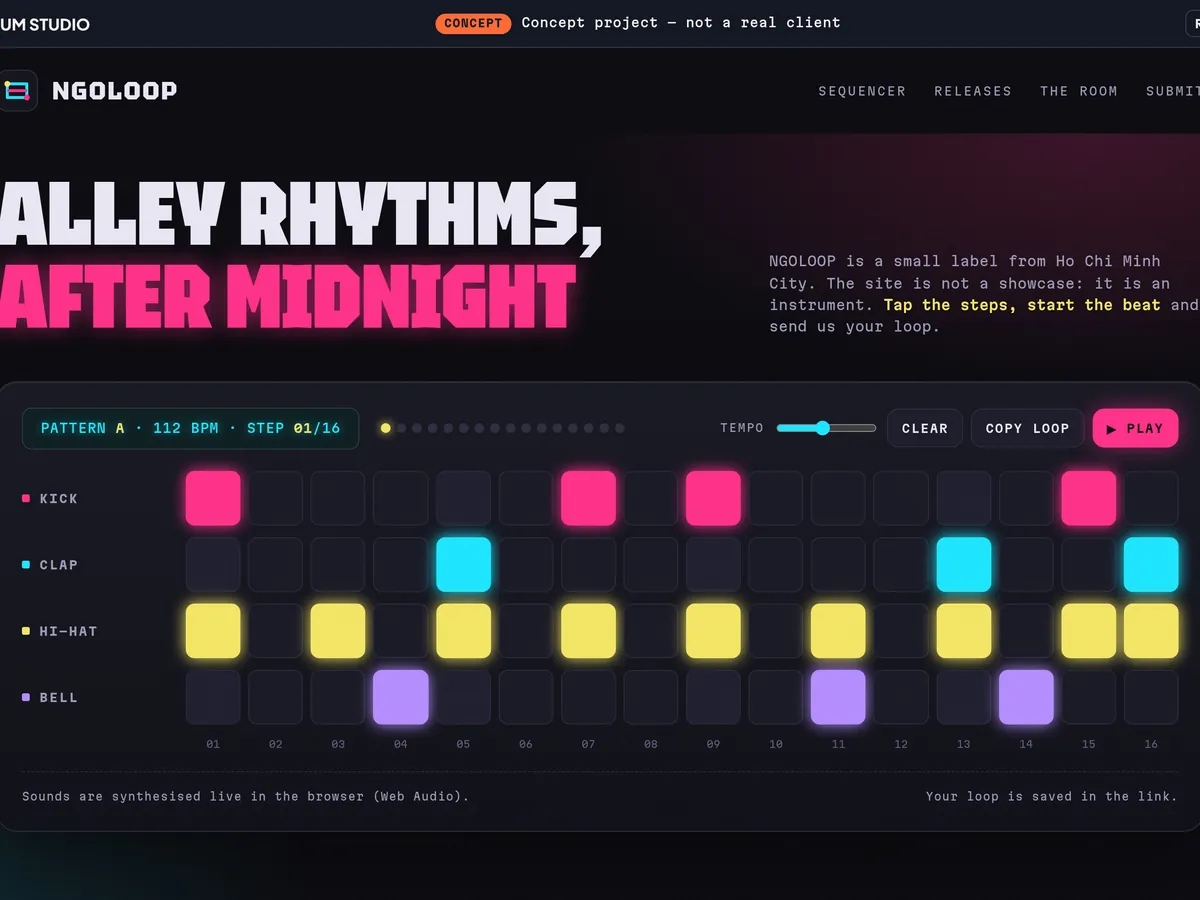Disable the Clap step 05 pad

[x=463, y=564]
